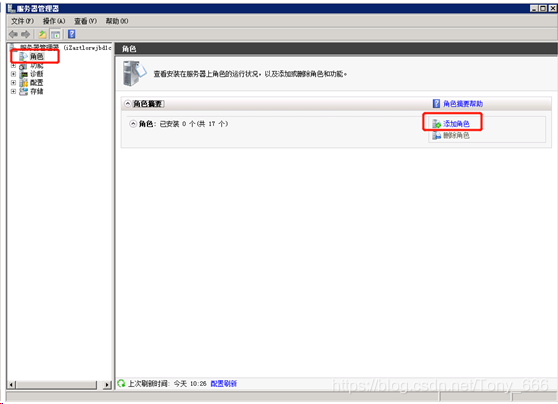Select the 诊断 tree item
Image resolution: width=558 pixels, height=404 pixels.
coord(36,74)
